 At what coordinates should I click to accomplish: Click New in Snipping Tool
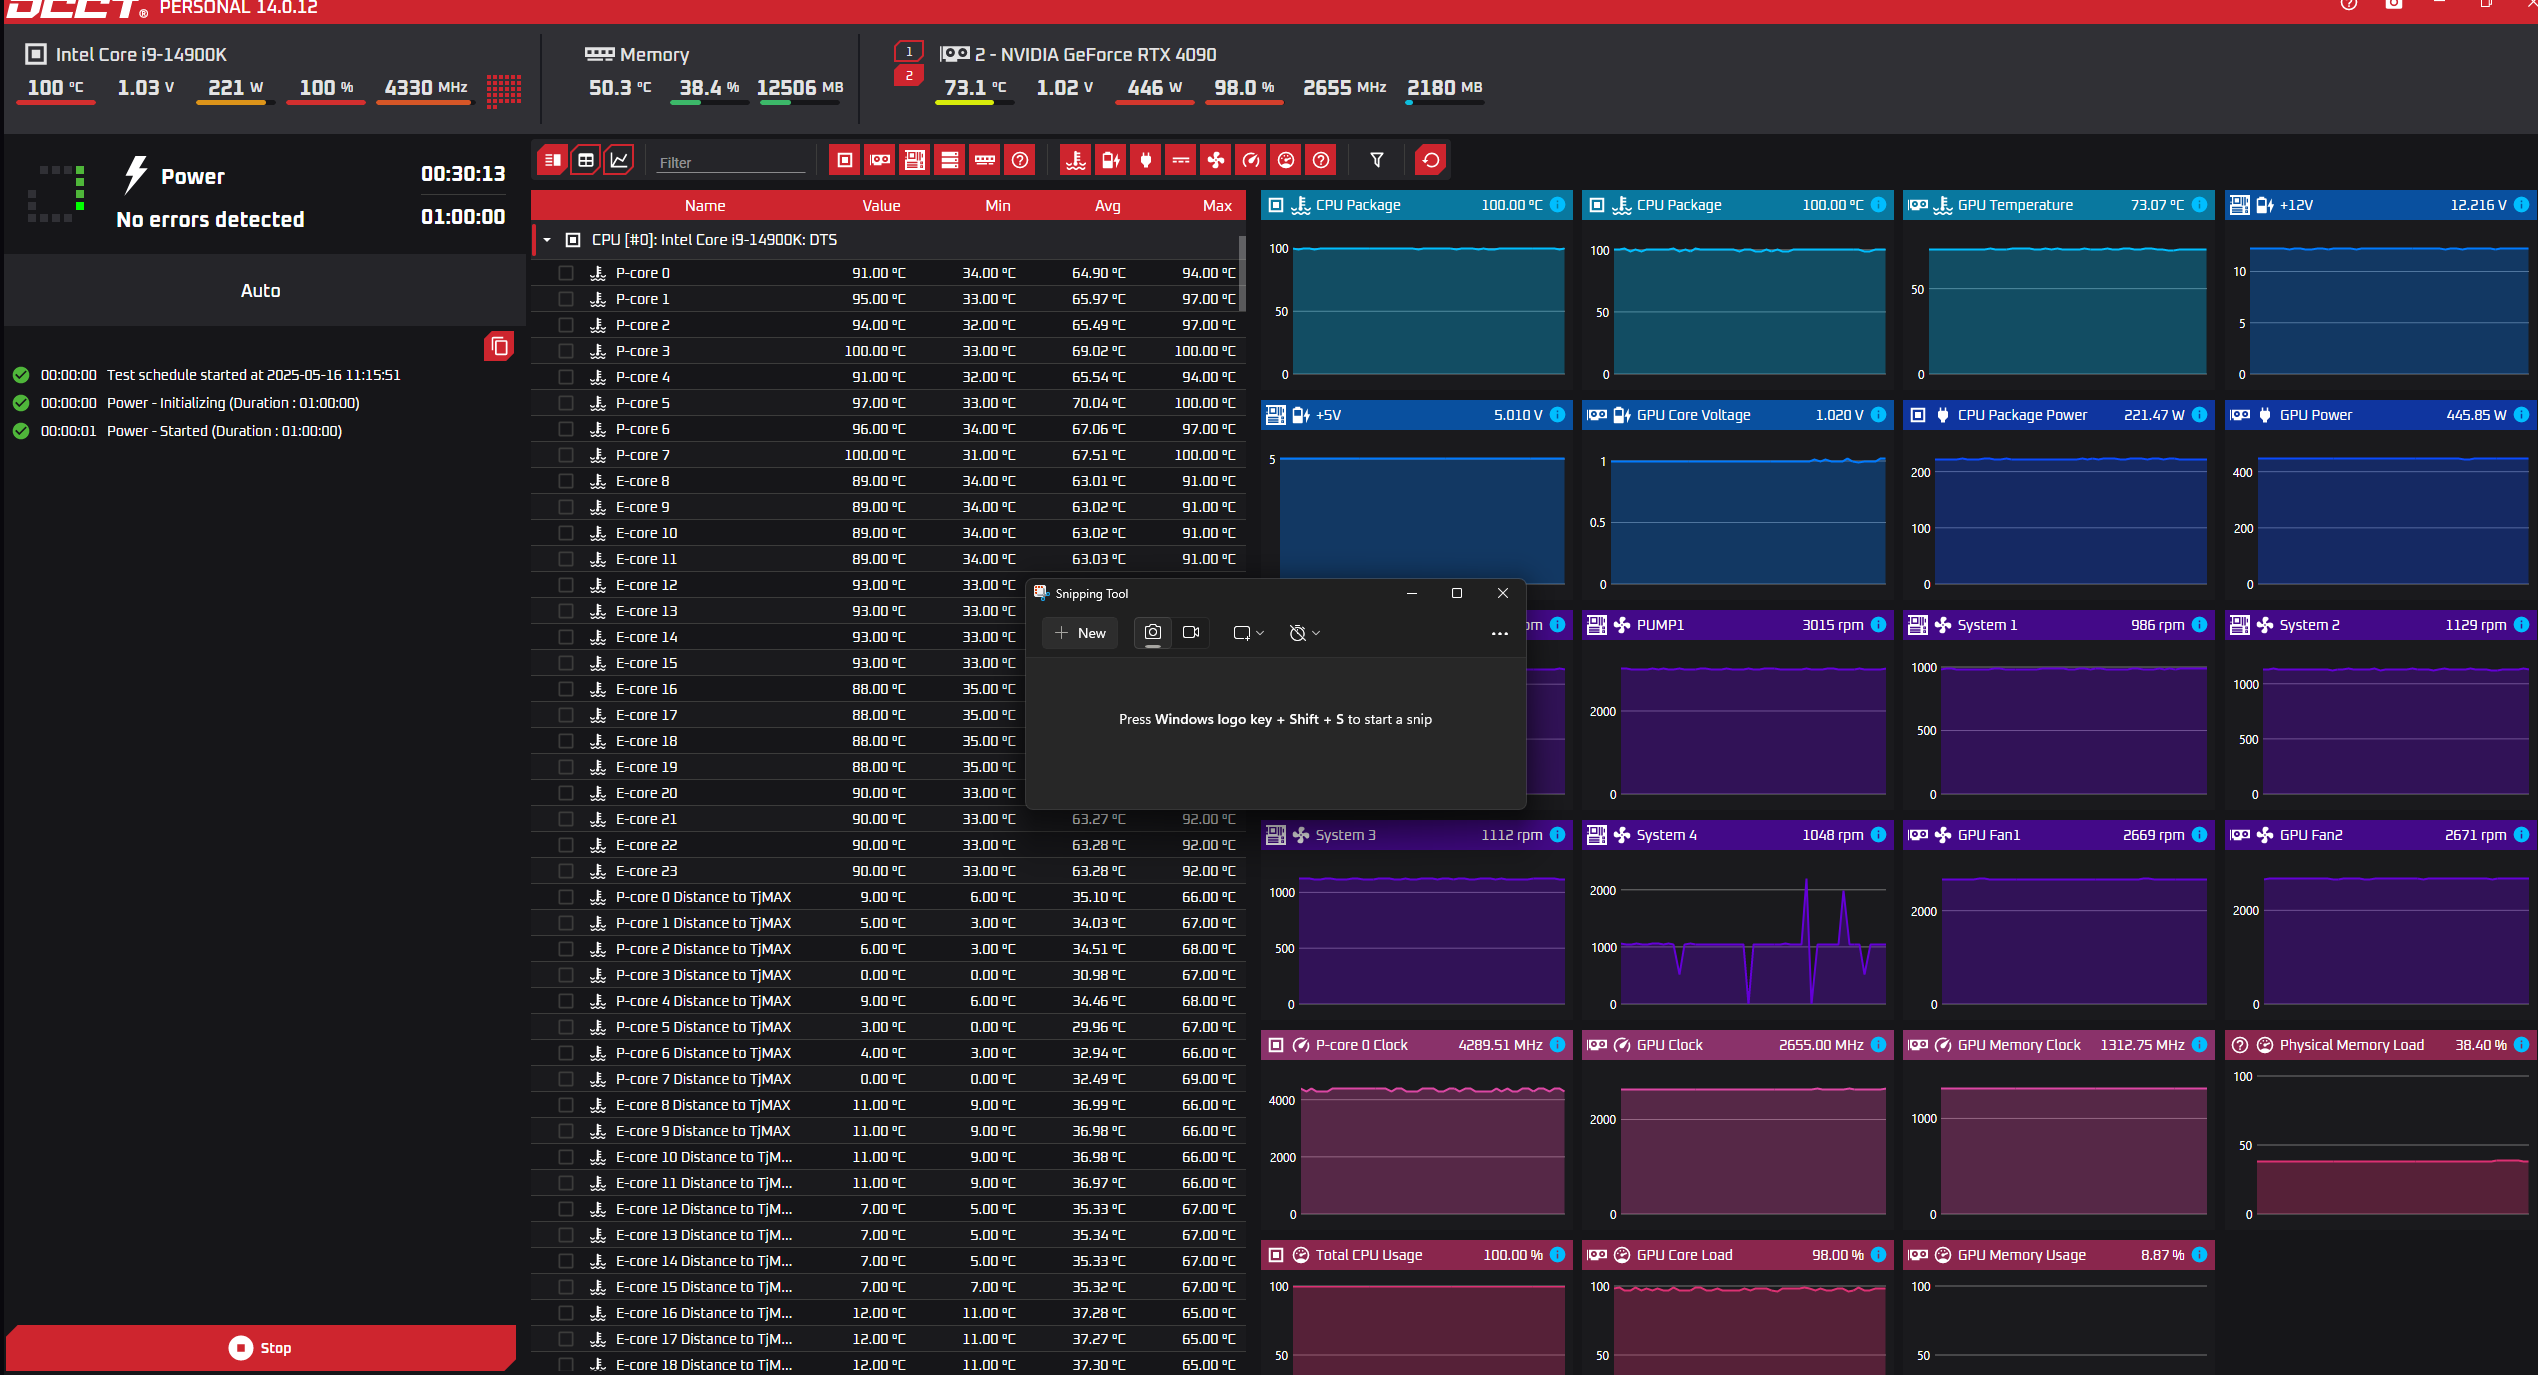click(1080, 633)
